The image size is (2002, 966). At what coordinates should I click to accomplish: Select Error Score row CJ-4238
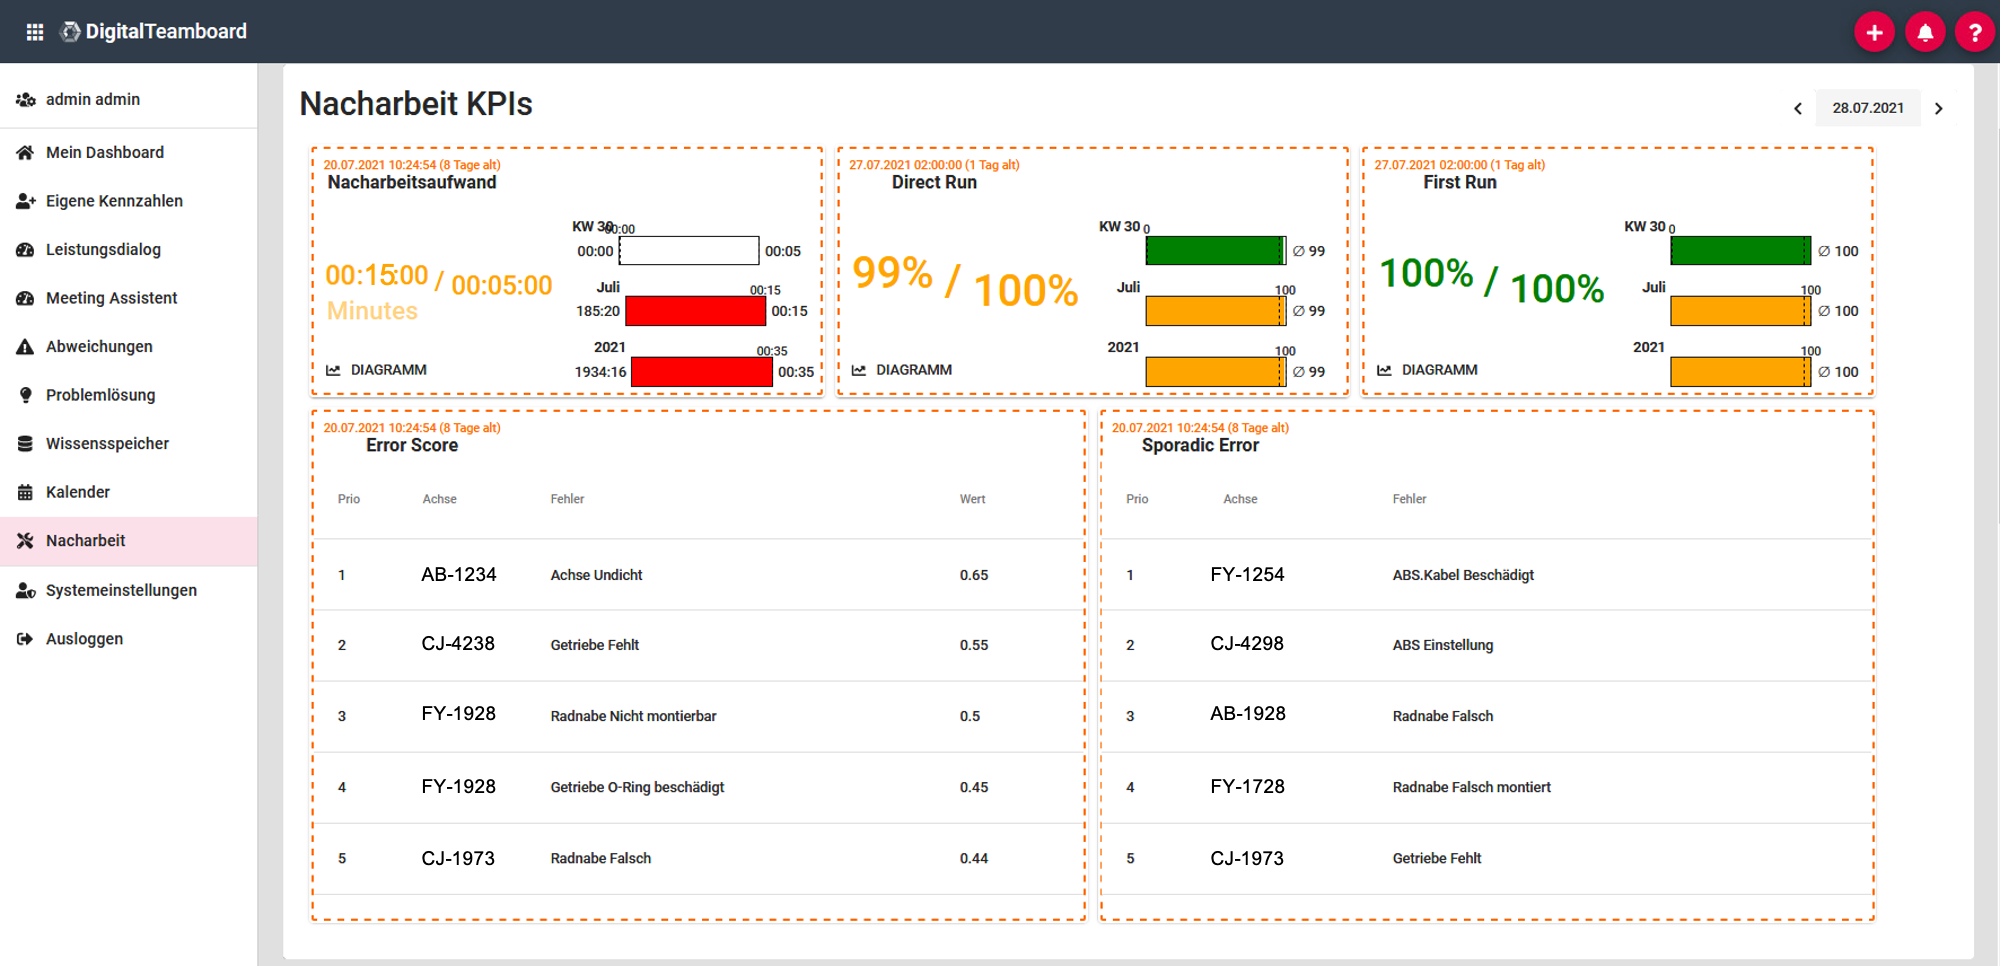[x=699, y=645]
